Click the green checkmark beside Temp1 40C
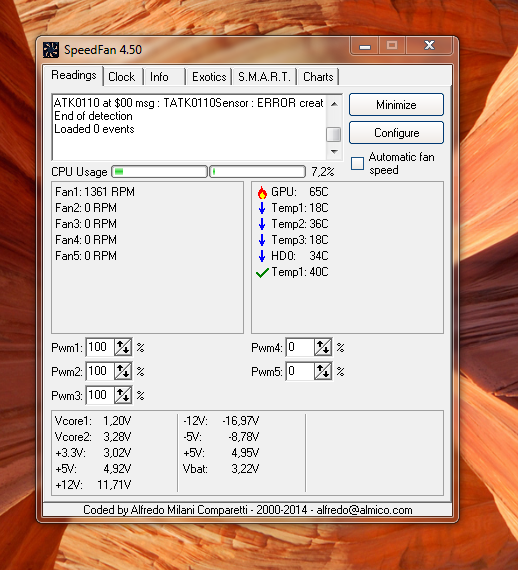This screenshot has width=518, height=570. coord(262,273)
